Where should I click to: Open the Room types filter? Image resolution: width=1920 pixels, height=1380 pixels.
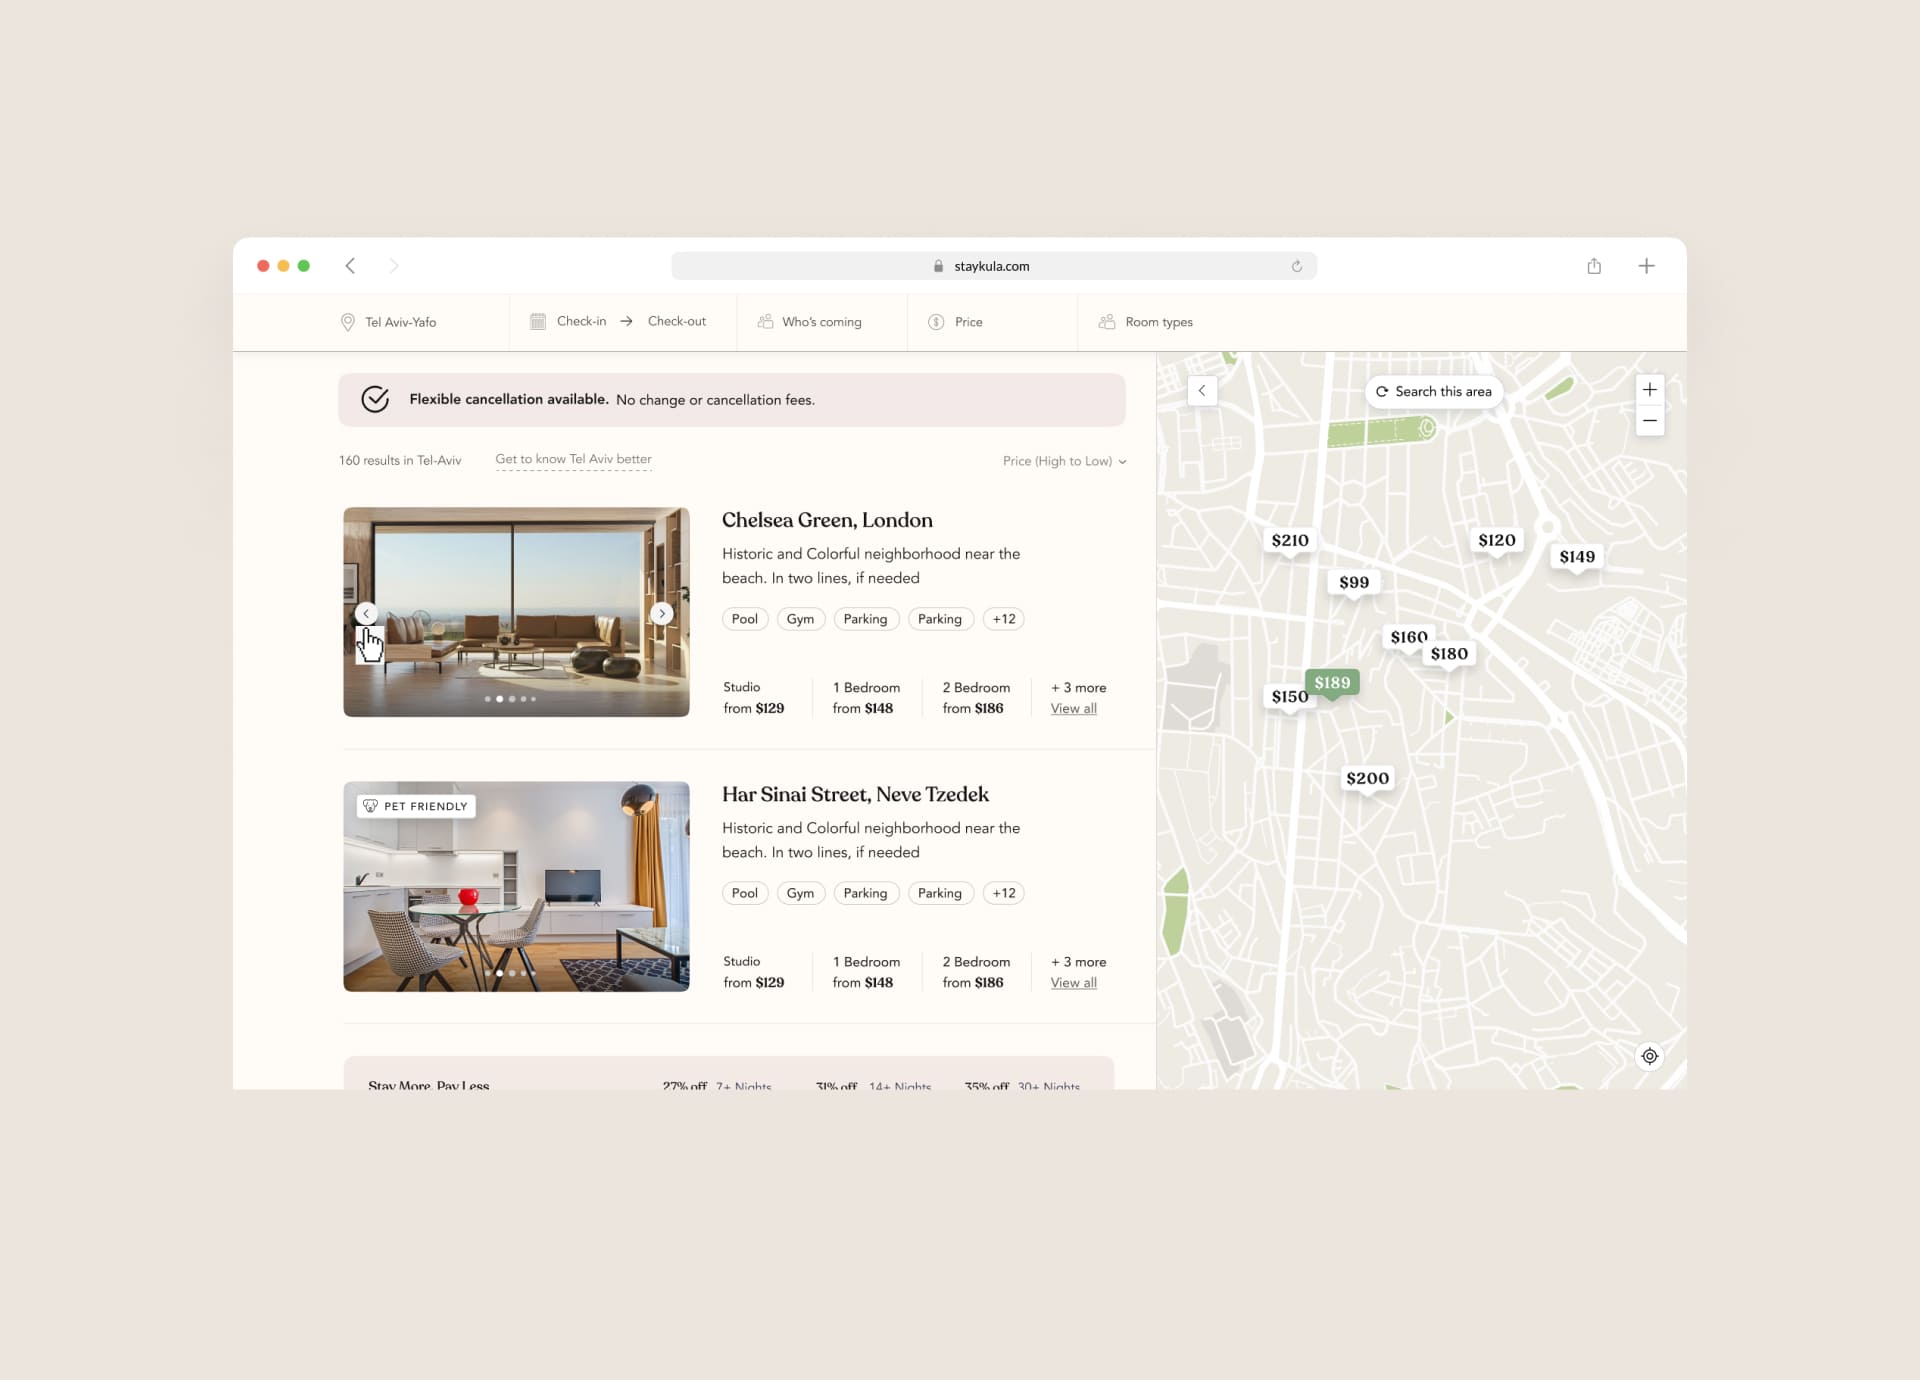1146,322
